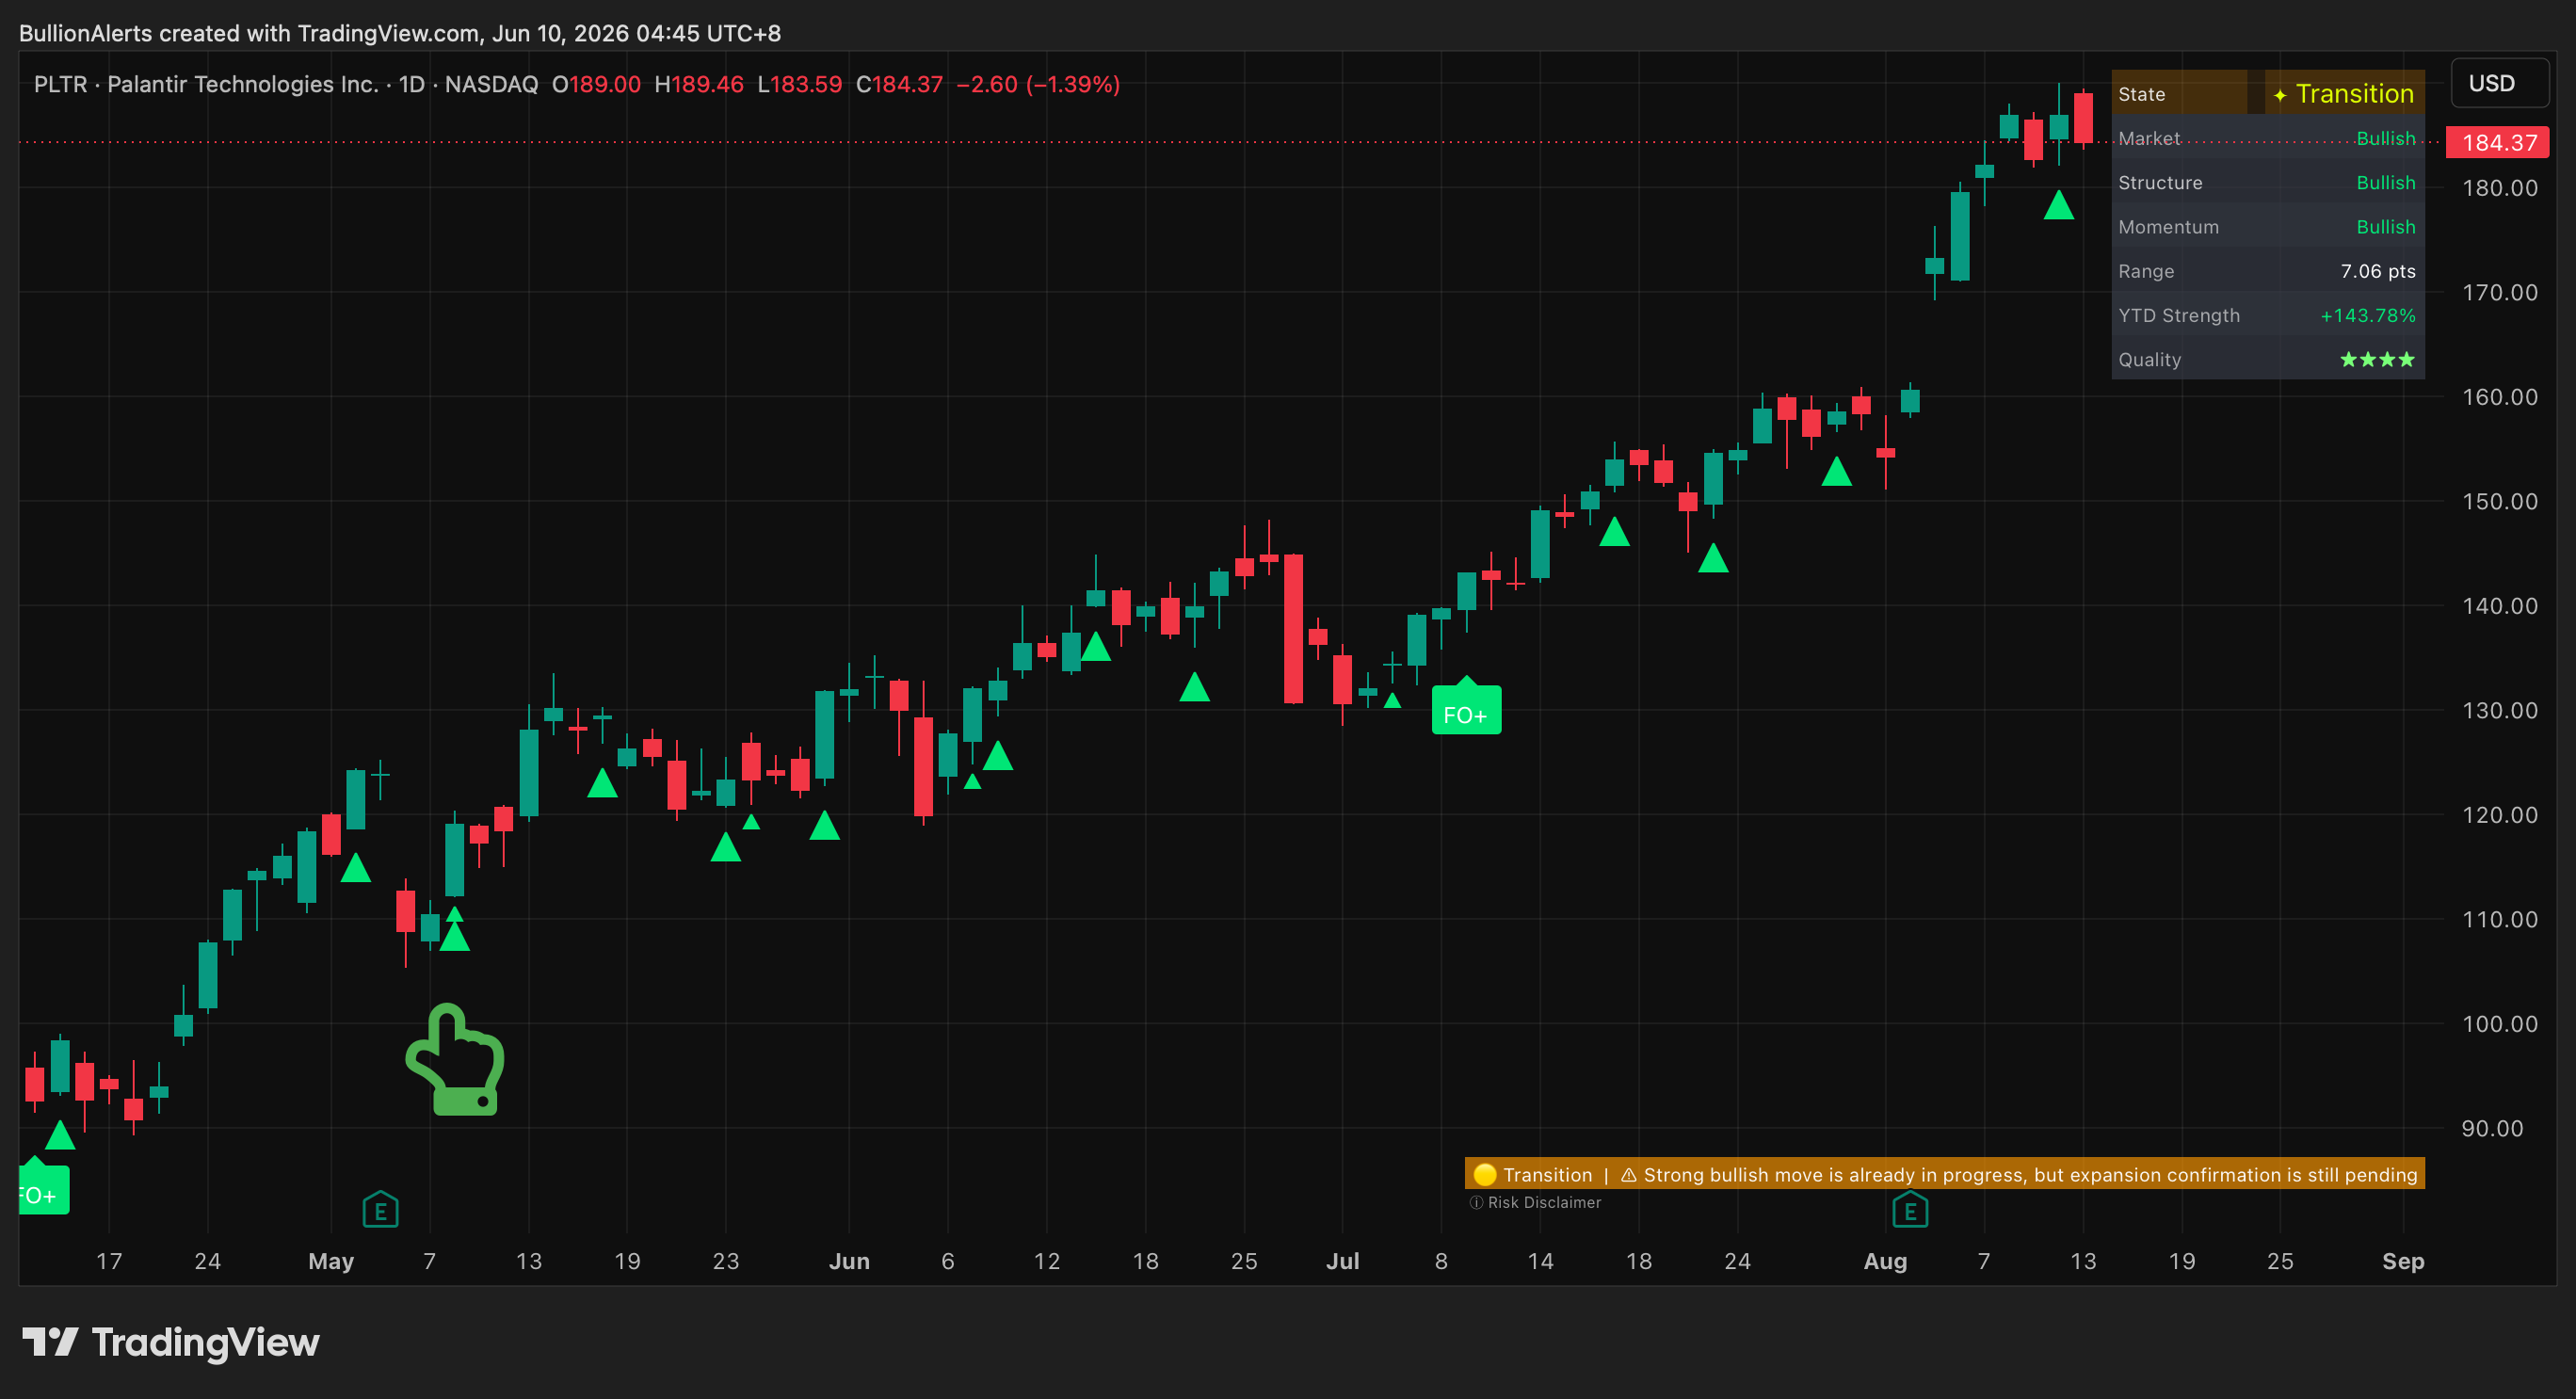This screenshot has height=1399, width=2576.
Task: Click the green triangle below the late-July candles near 153
Action: pos(1836,471)
